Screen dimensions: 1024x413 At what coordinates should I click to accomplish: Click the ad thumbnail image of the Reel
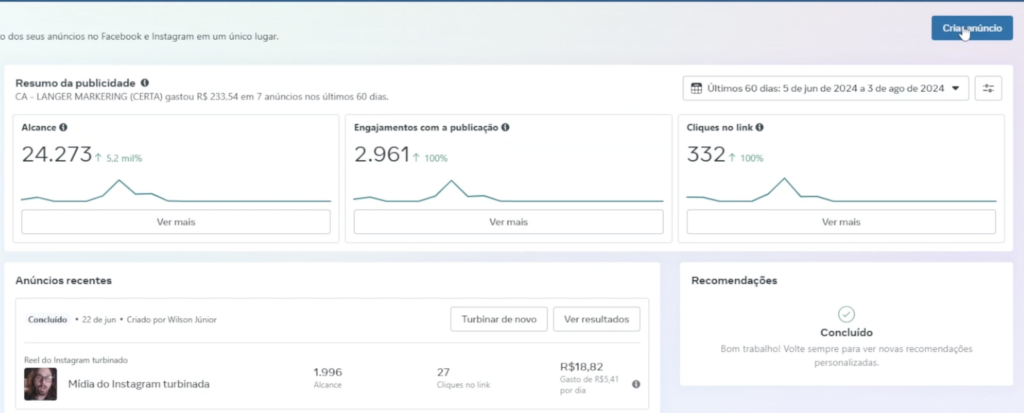point(40,384)
